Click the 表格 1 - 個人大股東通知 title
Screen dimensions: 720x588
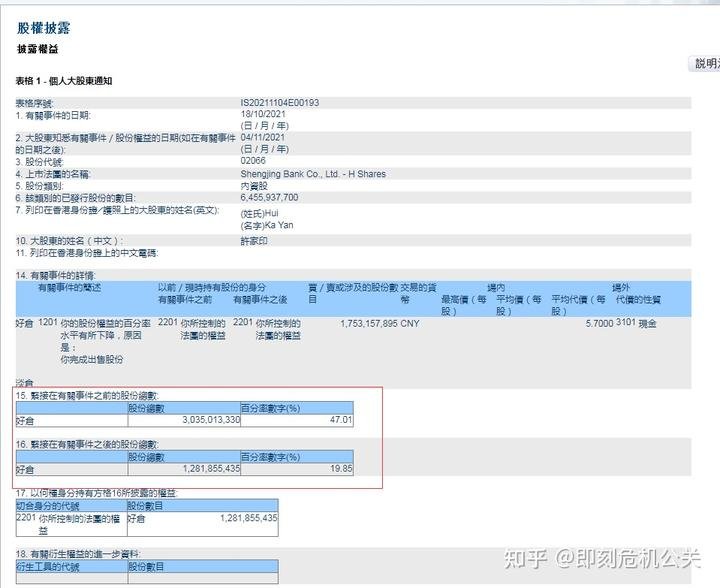click(x=64, y=81)
